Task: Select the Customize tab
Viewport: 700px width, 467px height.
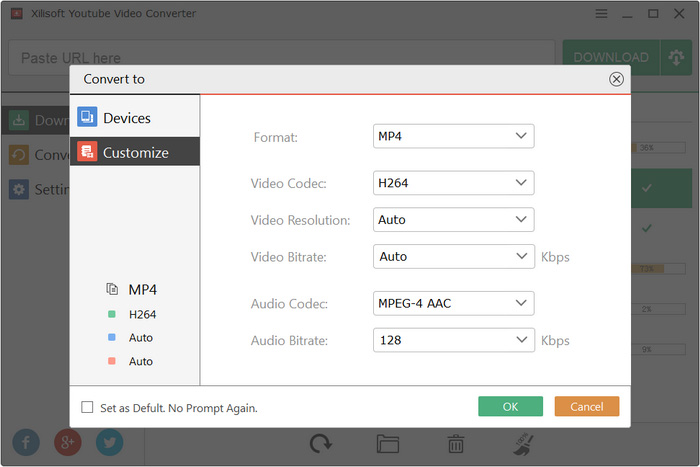Action: click(x=134, y=152)
